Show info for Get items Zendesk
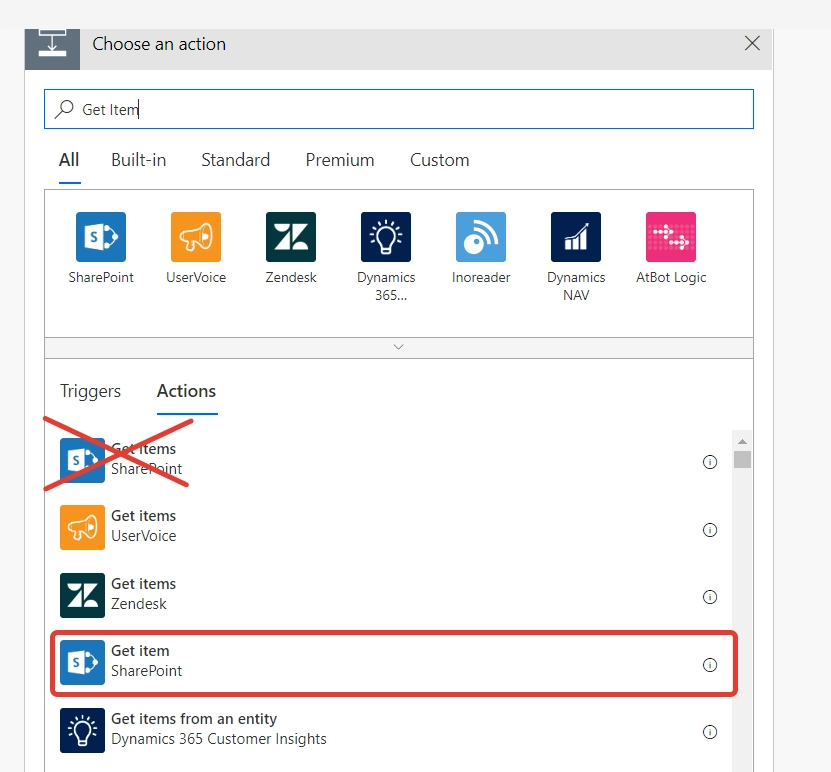 710,597
